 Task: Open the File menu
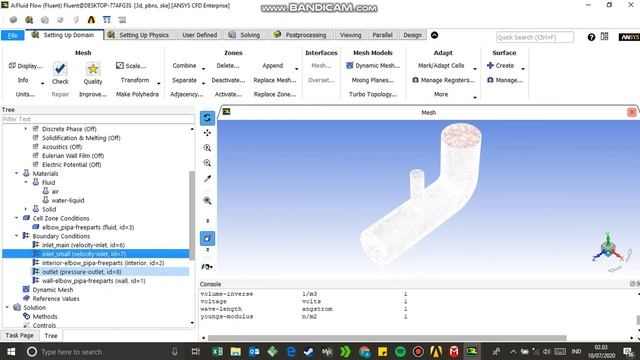(x=13, y=36)
